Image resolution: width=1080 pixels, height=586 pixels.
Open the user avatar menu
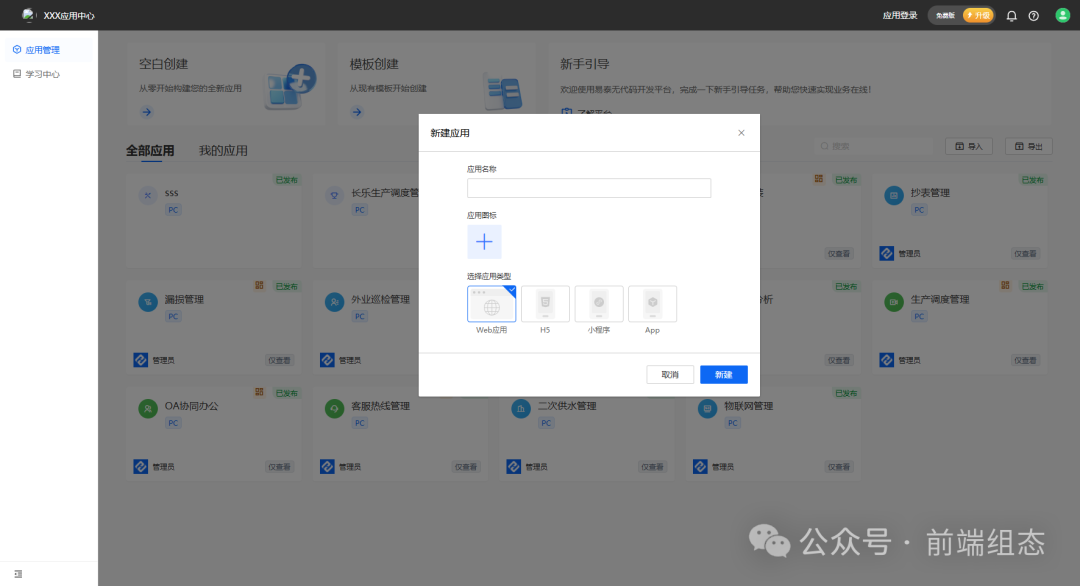(x=1063, y=15)
